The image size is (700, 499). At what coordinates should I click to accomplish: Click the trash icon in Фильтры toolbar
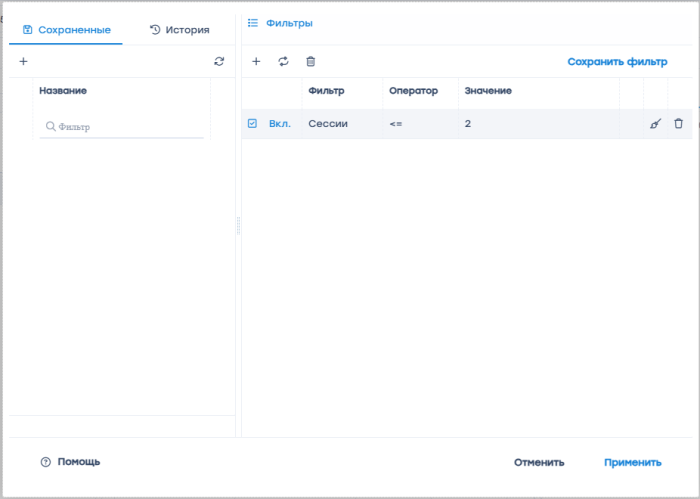tap(310, 62)
